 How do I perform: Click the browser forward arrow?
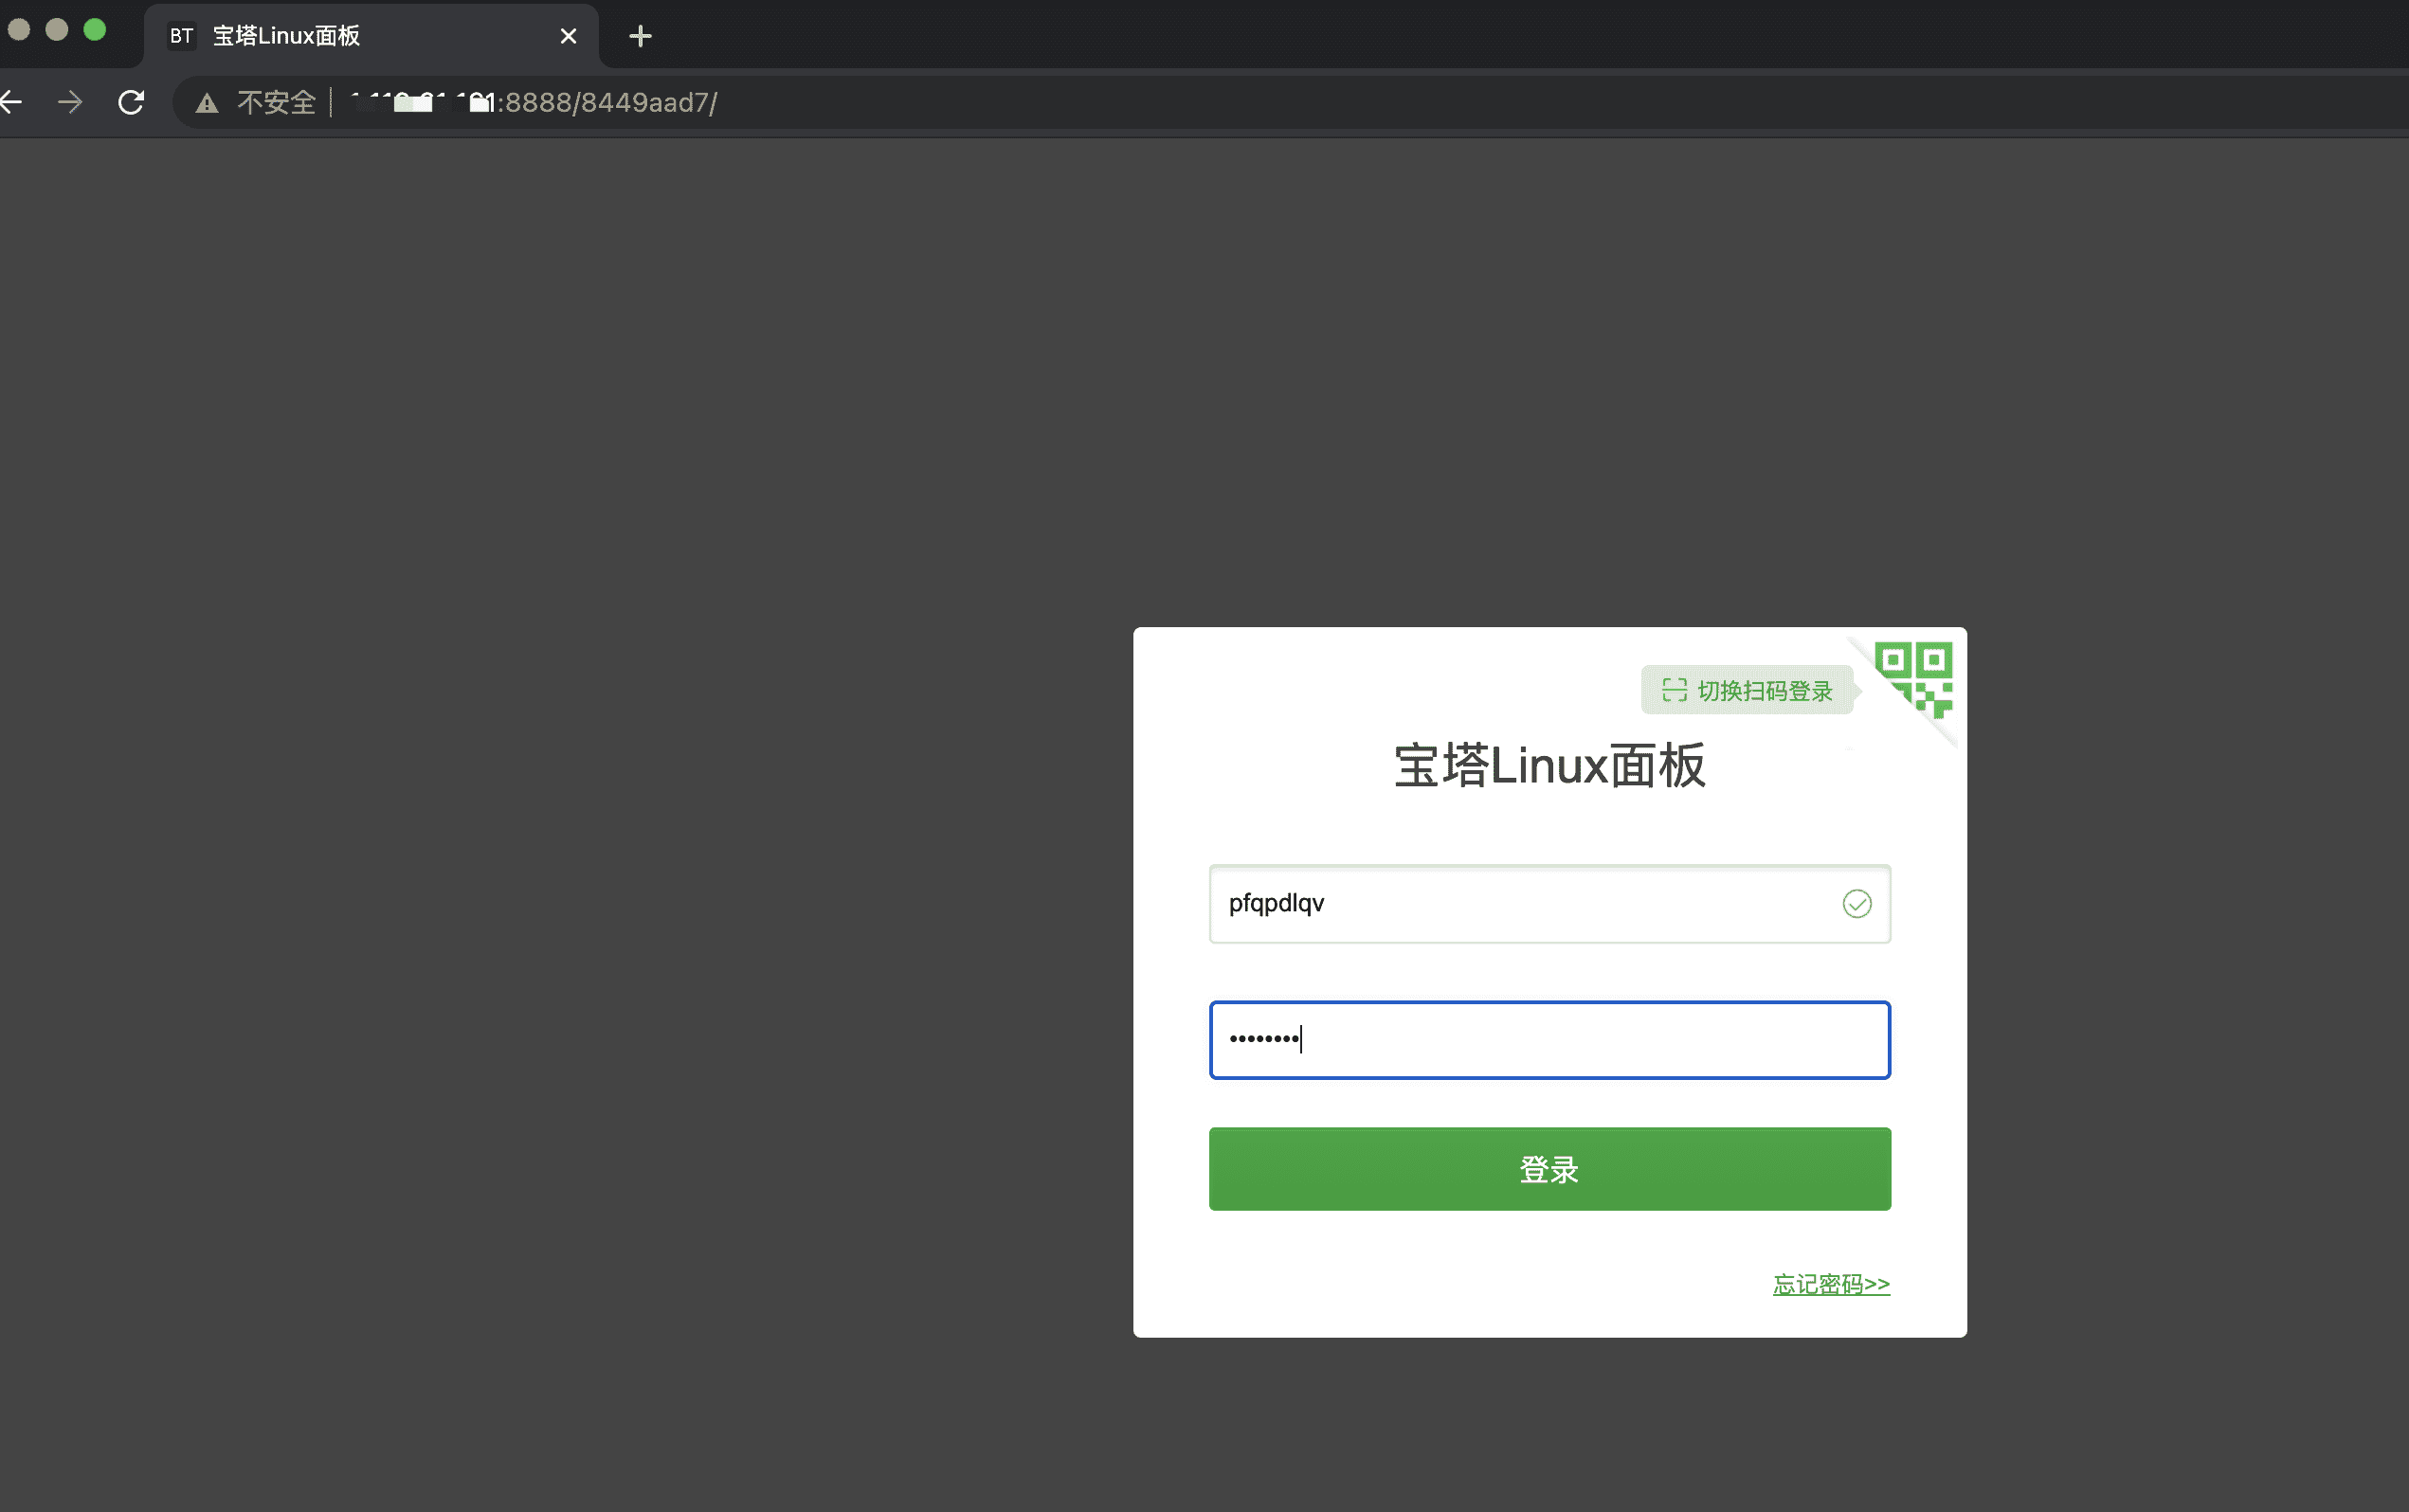70,101
